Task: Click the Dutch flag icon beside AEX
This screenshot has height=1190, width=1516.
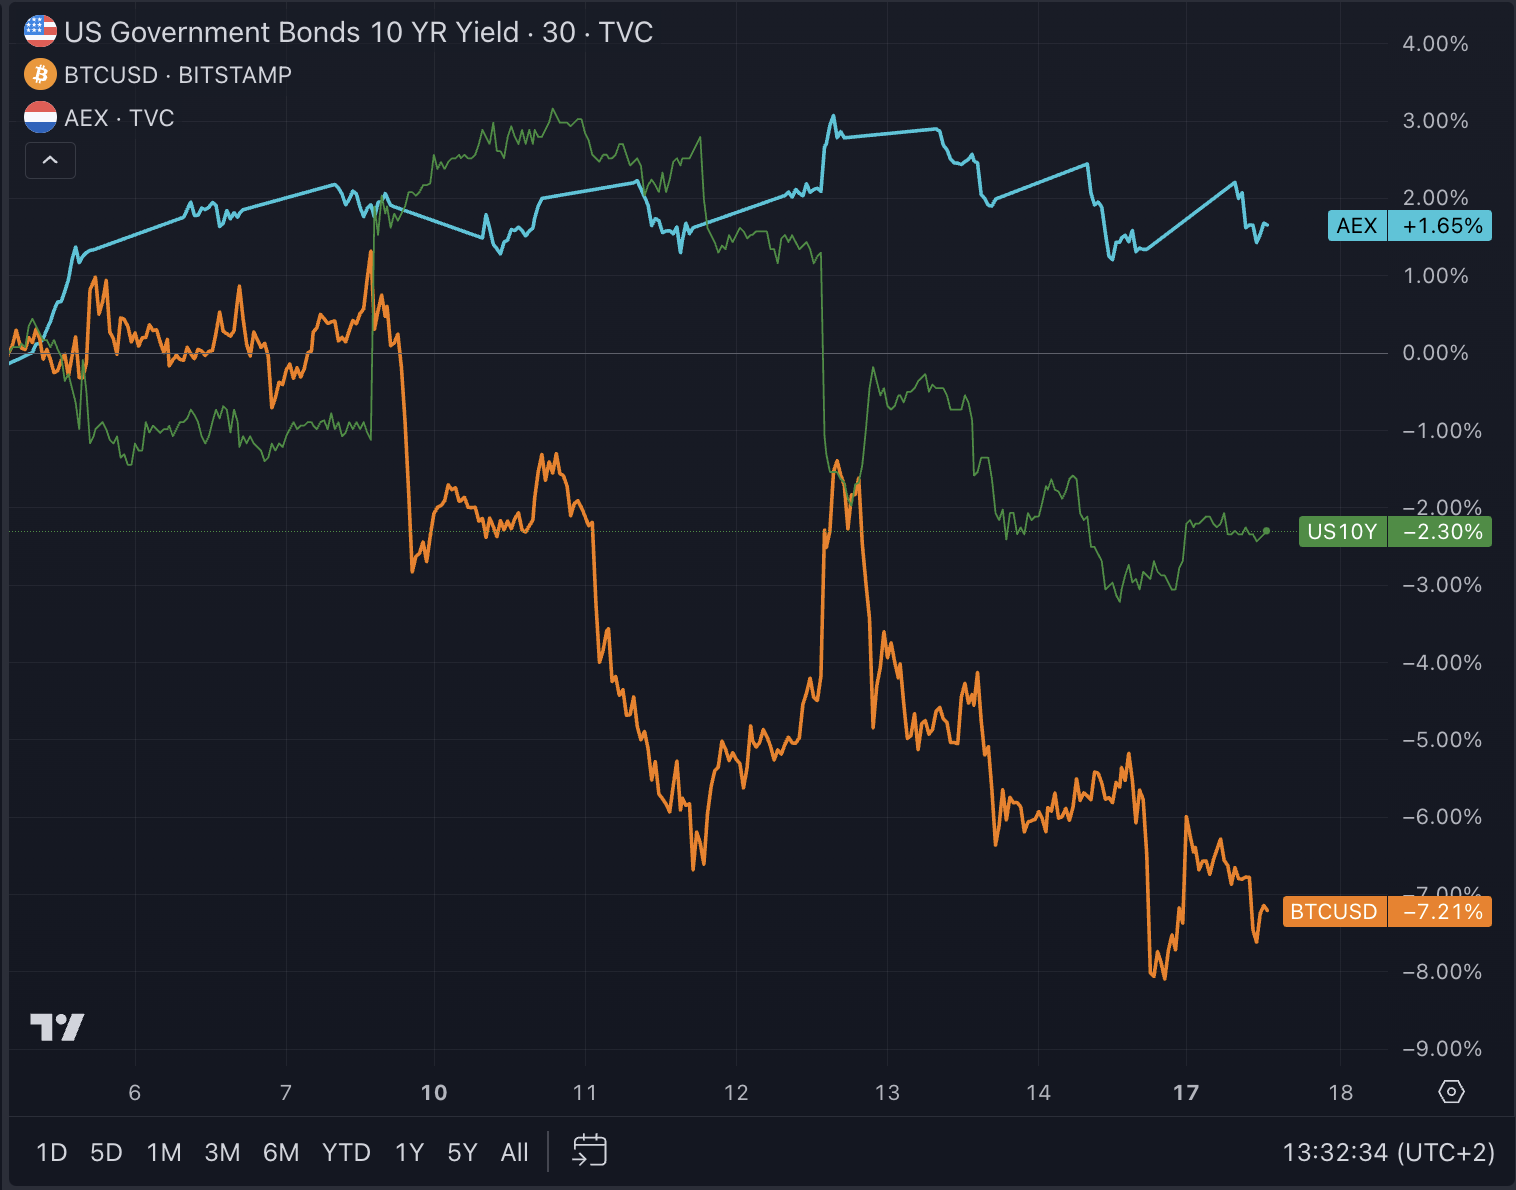Action: pyautogui.click(x=38, y=117)
